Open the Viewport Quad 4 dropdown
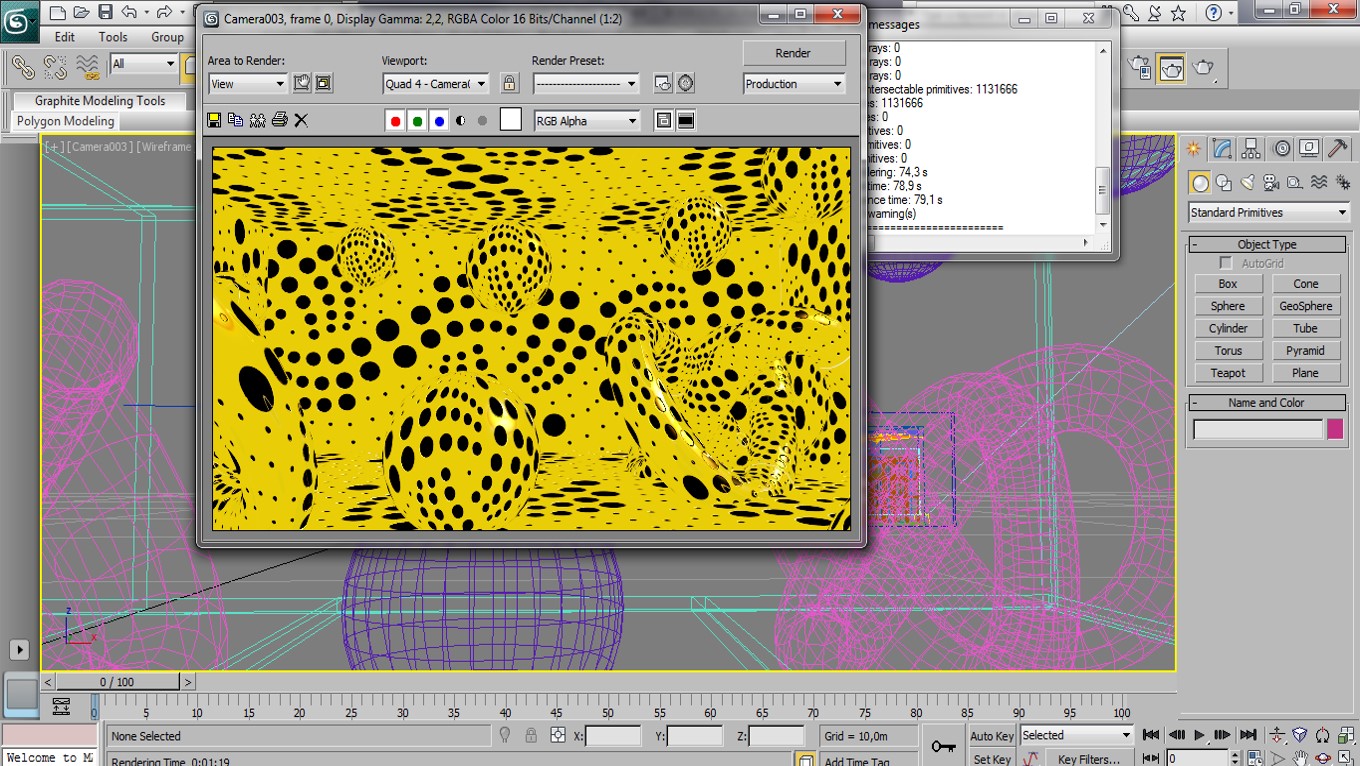The height and width of the screenshot is (766, 1360). [x=436, y=84]
